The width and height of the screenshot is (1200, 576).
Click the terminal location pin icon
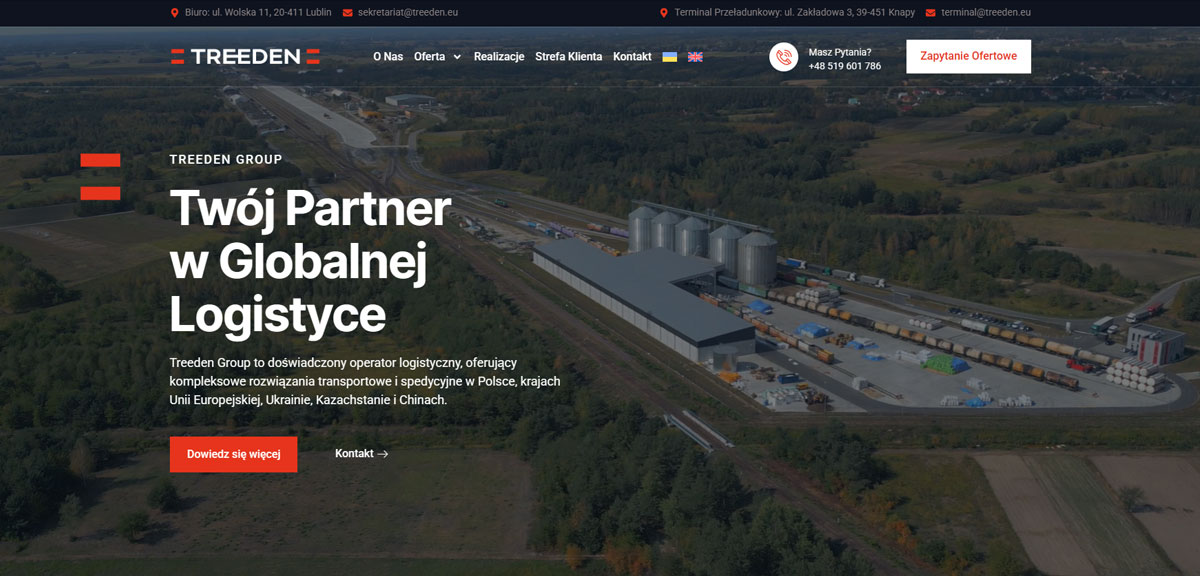coord(664,13)
